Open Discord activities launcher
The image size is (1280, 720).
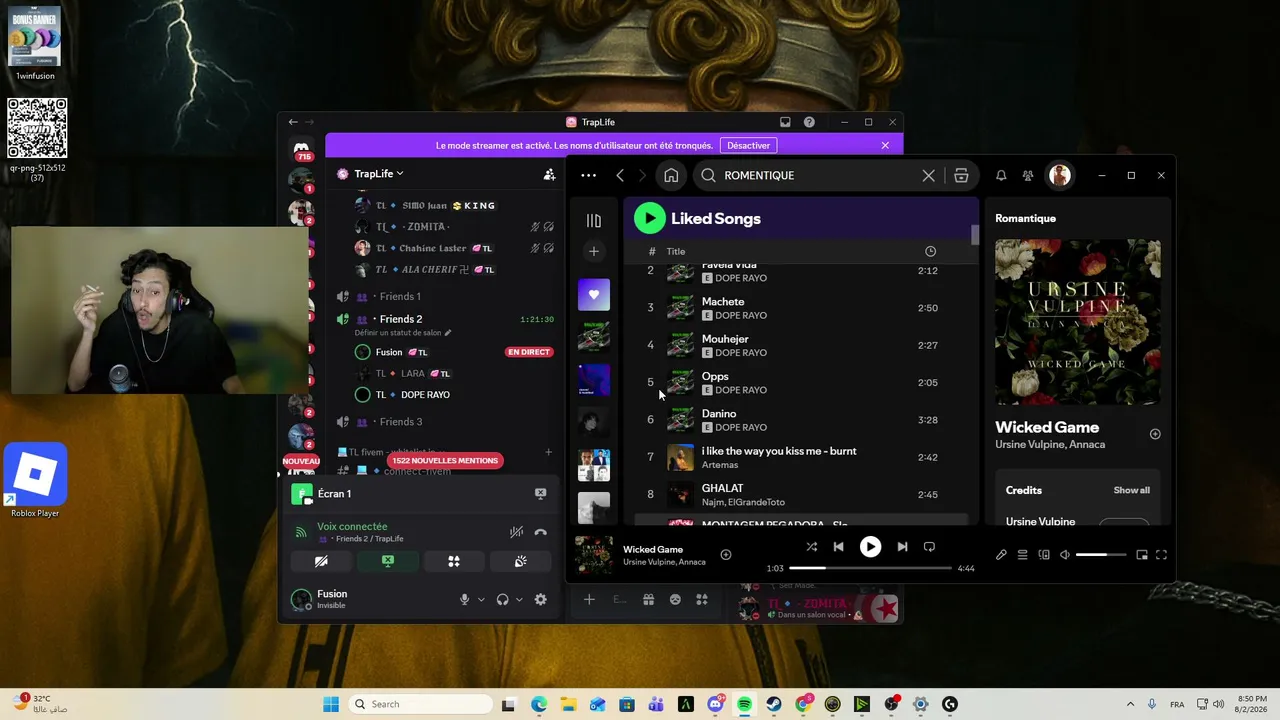point(454,562)
